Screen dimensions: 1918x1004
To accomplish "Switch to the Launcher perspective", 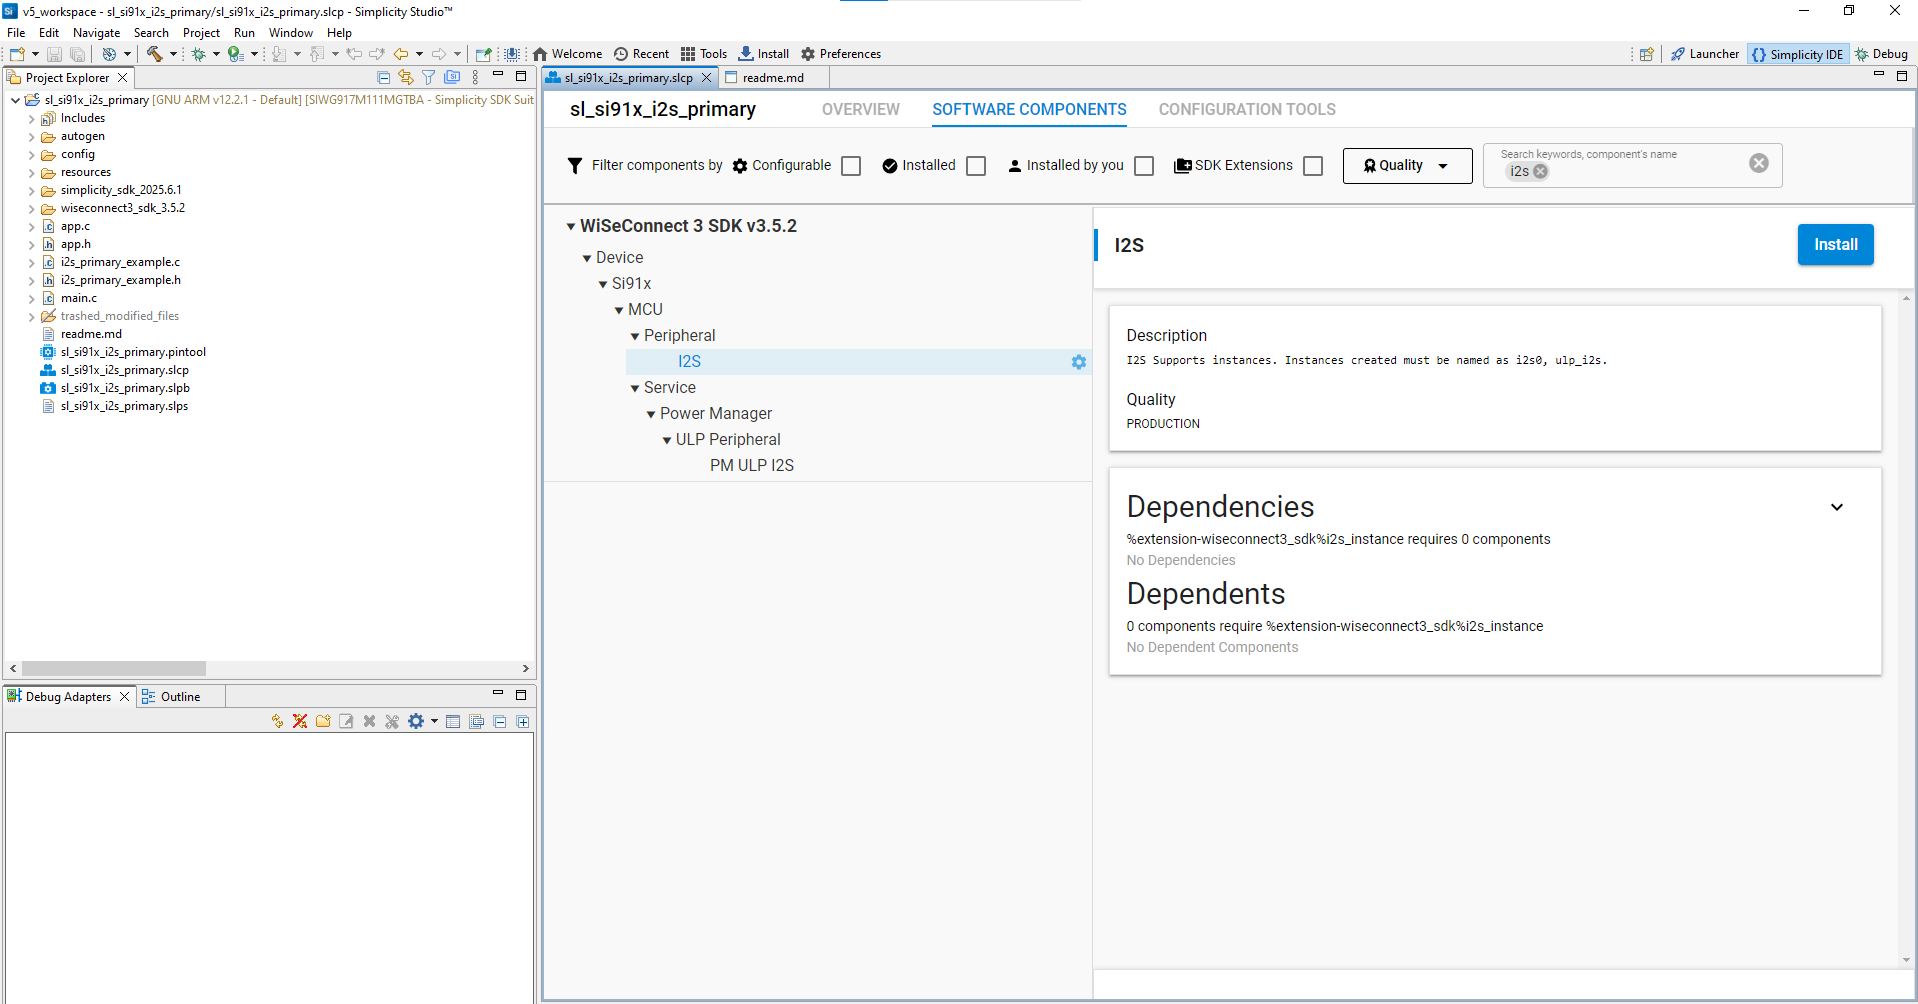I will point(1705,54).
